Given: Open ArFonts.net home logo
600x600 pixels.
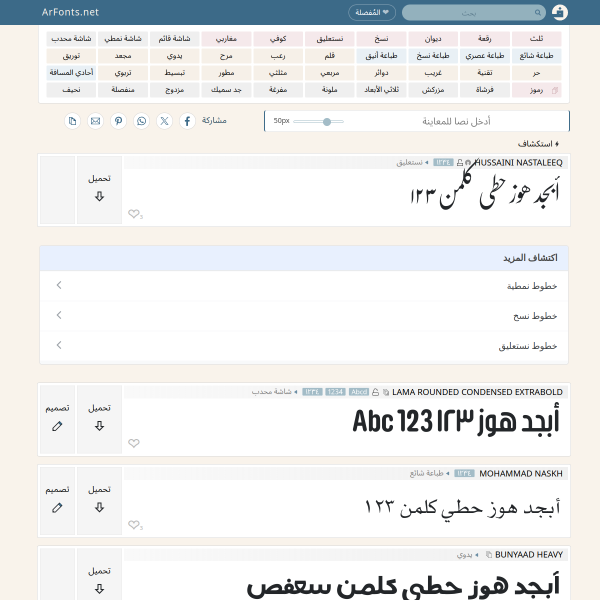Looking at the screenshot, I should tap(70, 12).
